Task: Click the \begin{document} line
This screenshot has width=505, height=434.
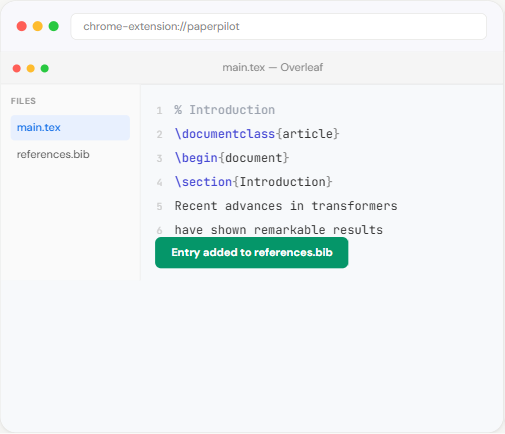Action: 232,158
